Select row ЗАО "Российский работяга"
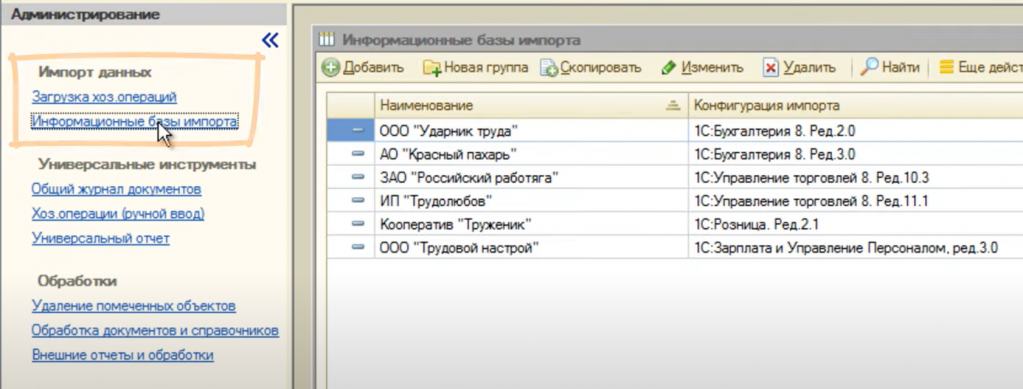 pyautogui.click(x=675, y=178)
